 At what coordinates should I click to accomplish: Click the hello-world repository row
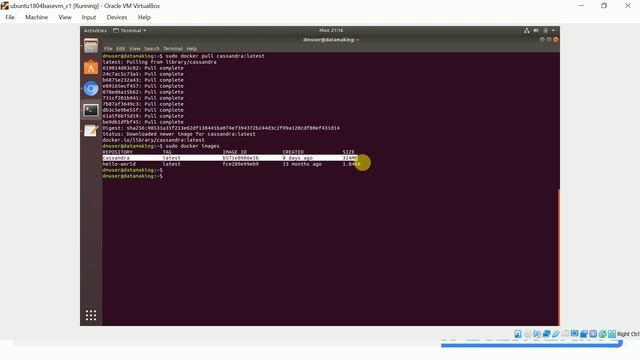[230, 164]
